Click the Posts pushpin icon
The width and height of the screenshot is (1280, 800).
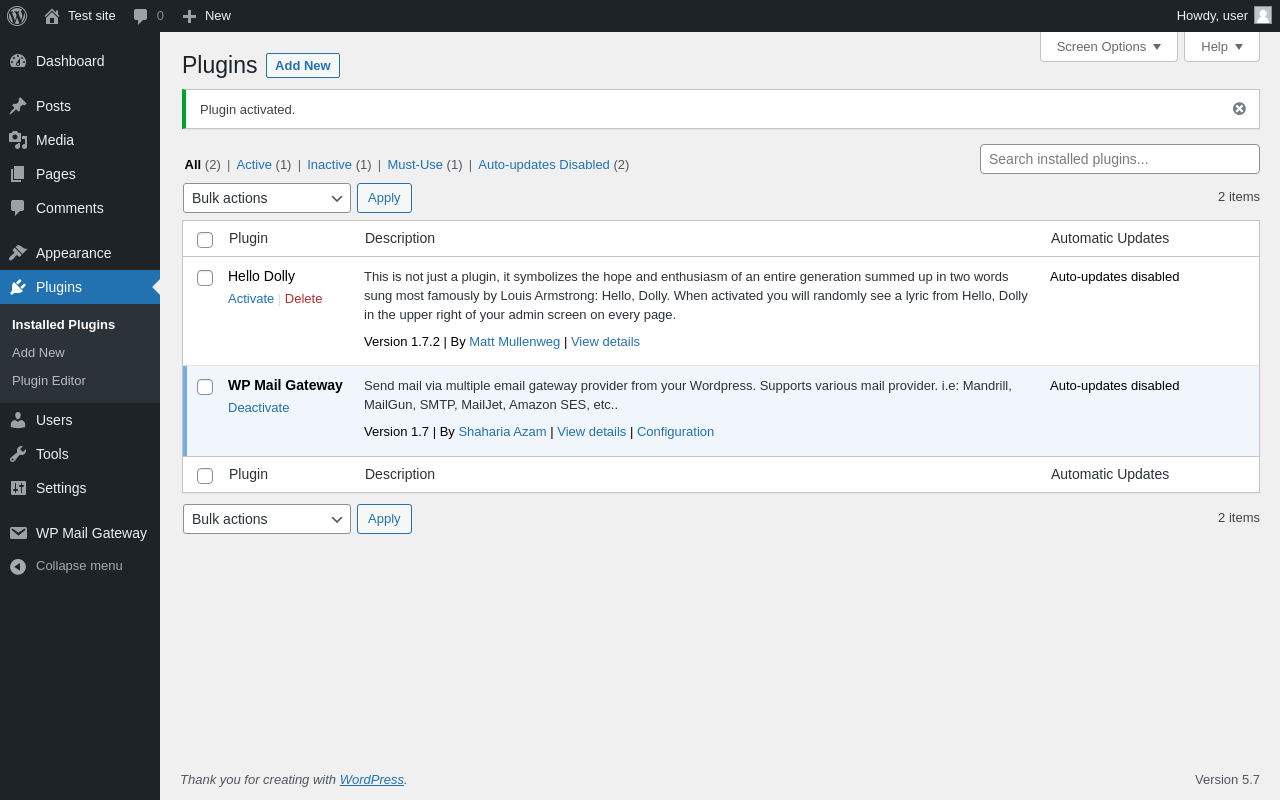18,106
